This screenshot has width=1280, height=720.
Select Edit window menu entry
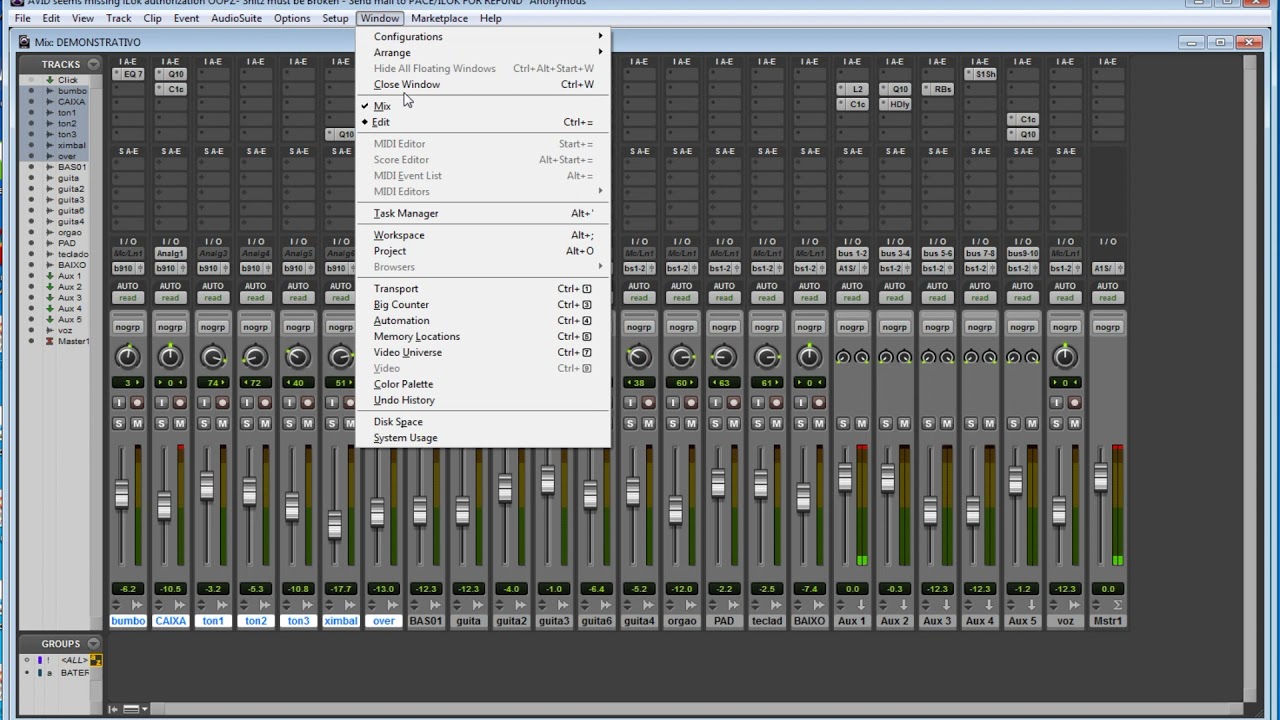[x=483, y=122]
